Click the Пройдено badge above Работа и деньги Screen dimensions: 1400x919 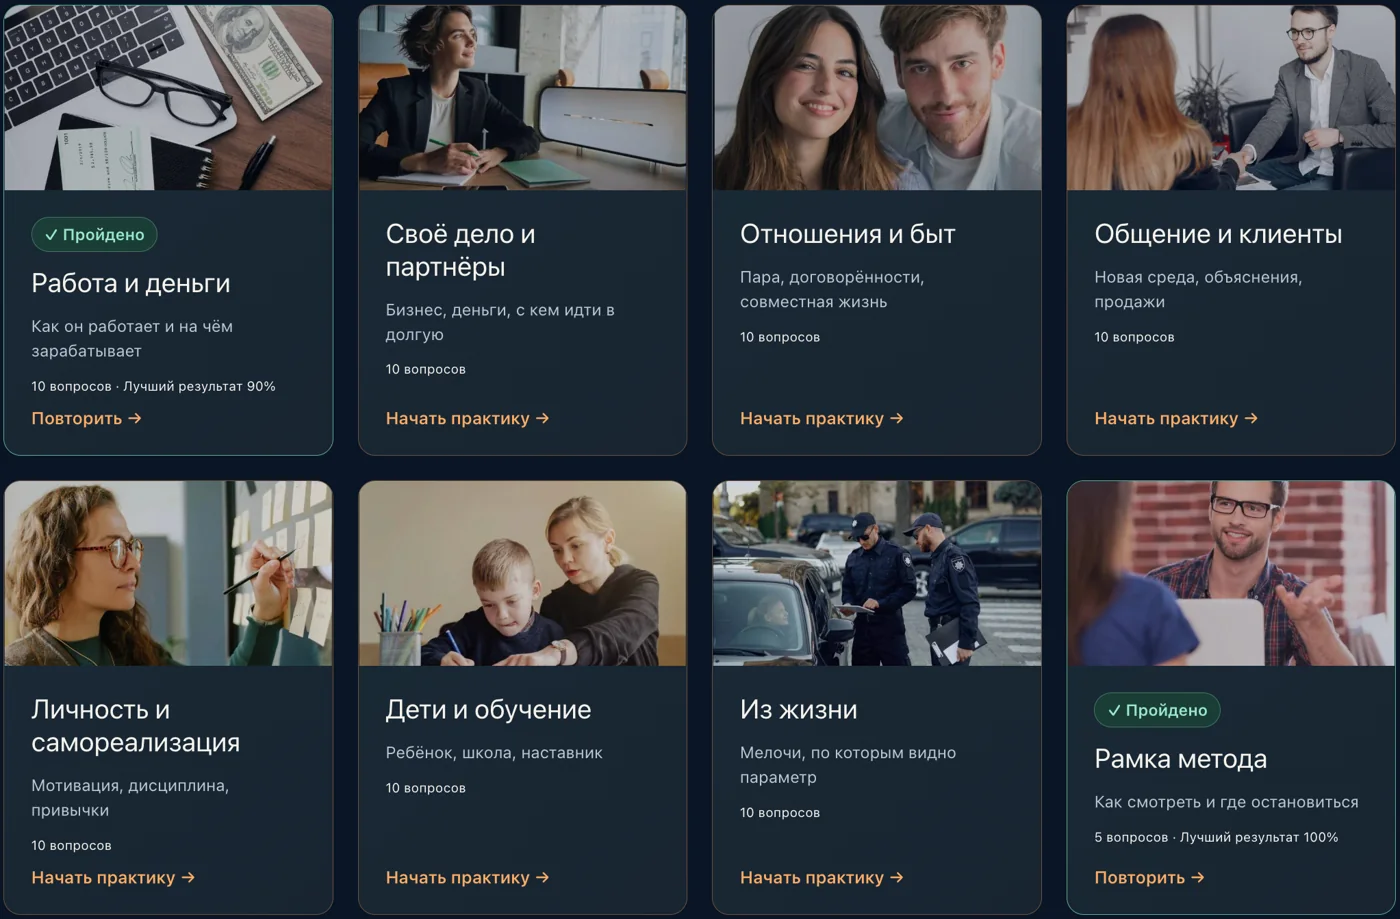click(x=94, y=234)
